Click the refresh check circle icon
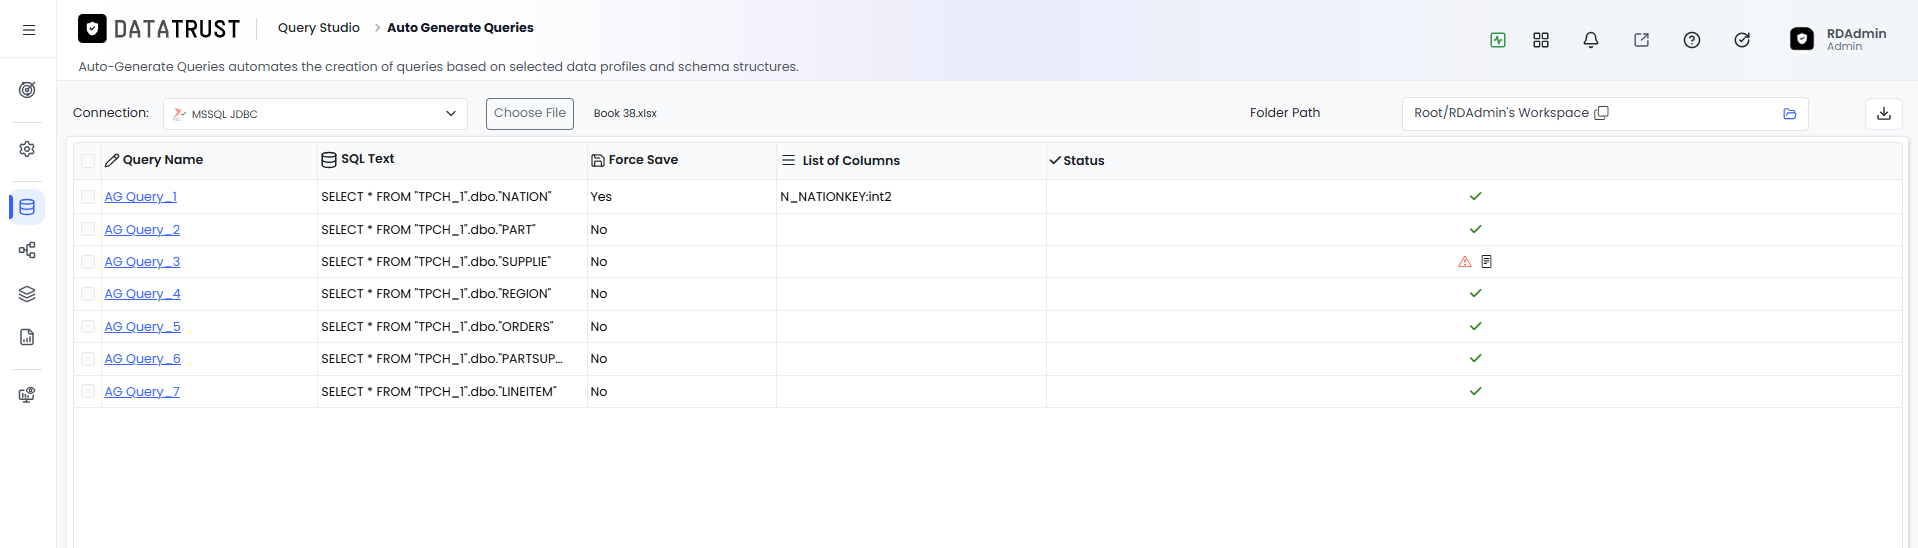 [x=1742, y=40]
